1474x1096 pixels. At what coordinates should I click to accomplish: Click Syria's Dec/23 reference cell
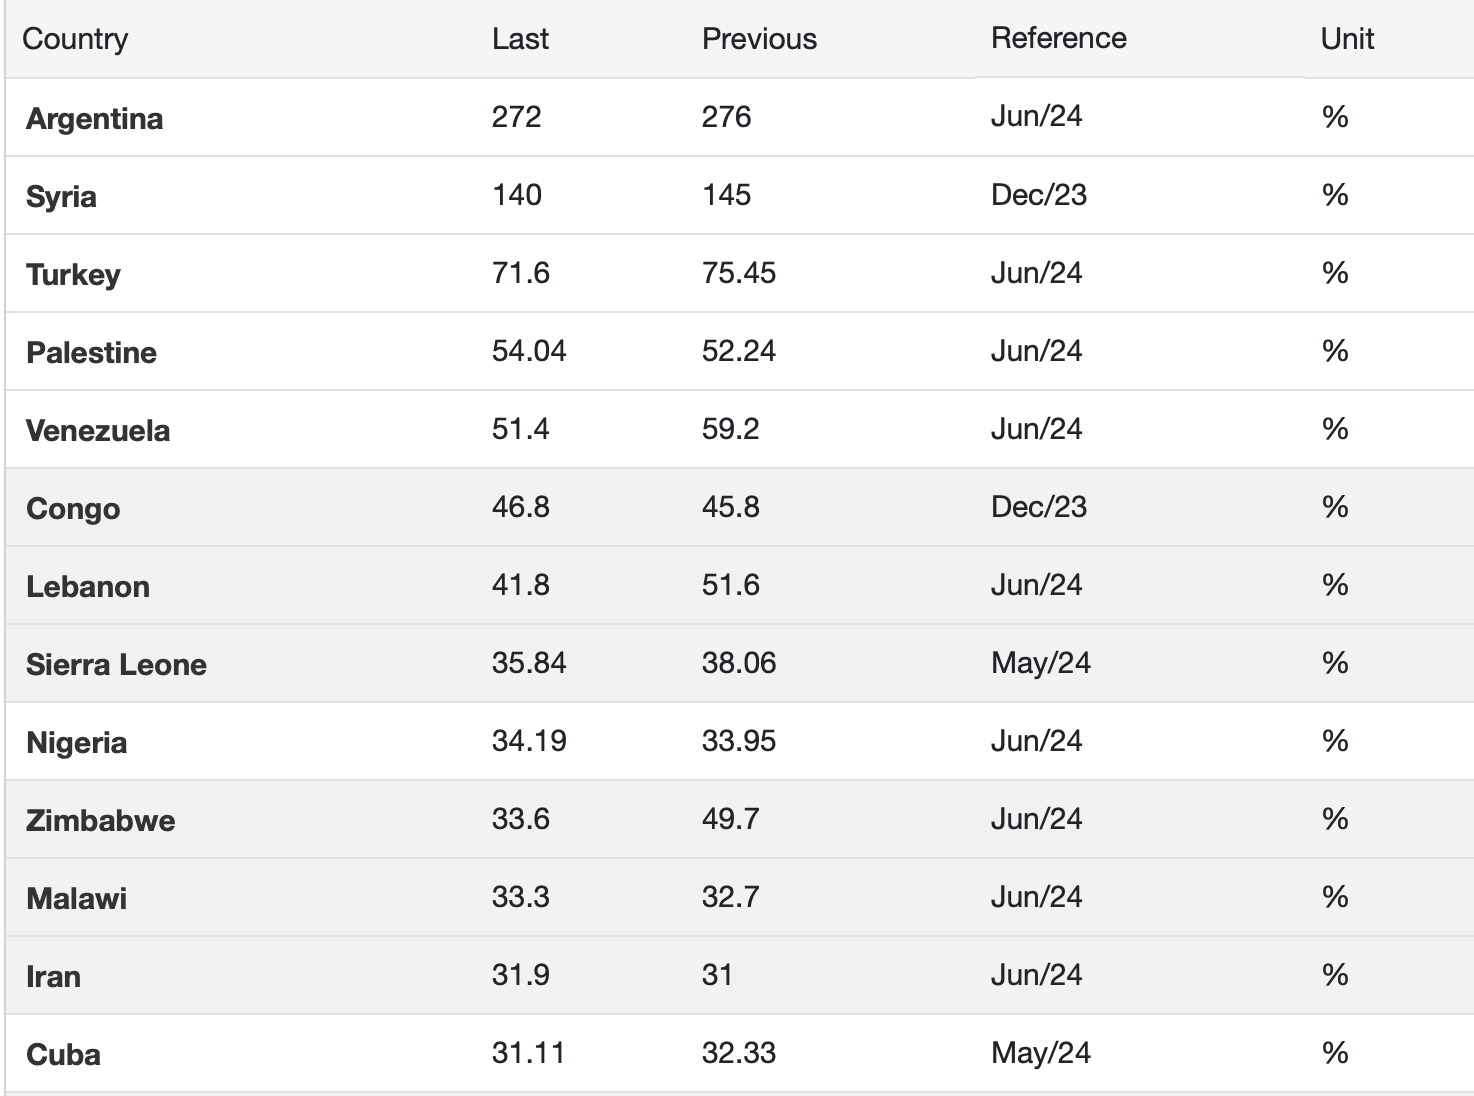tap(1038, 194)
